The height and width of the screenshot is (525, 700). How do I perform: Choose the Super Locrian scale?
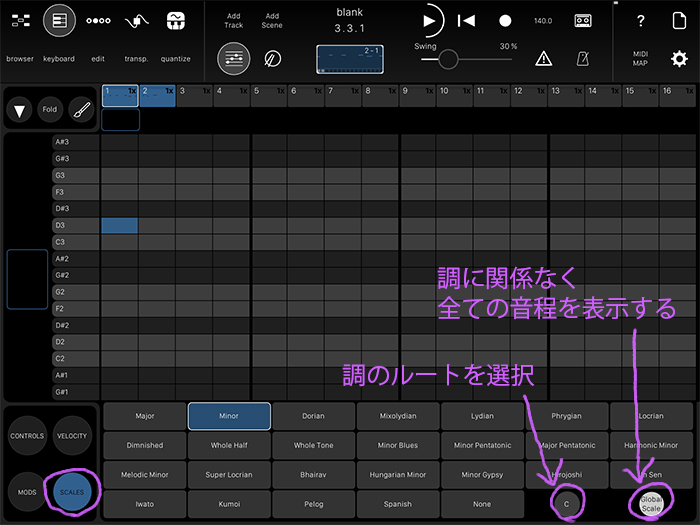tap(229, 475)
